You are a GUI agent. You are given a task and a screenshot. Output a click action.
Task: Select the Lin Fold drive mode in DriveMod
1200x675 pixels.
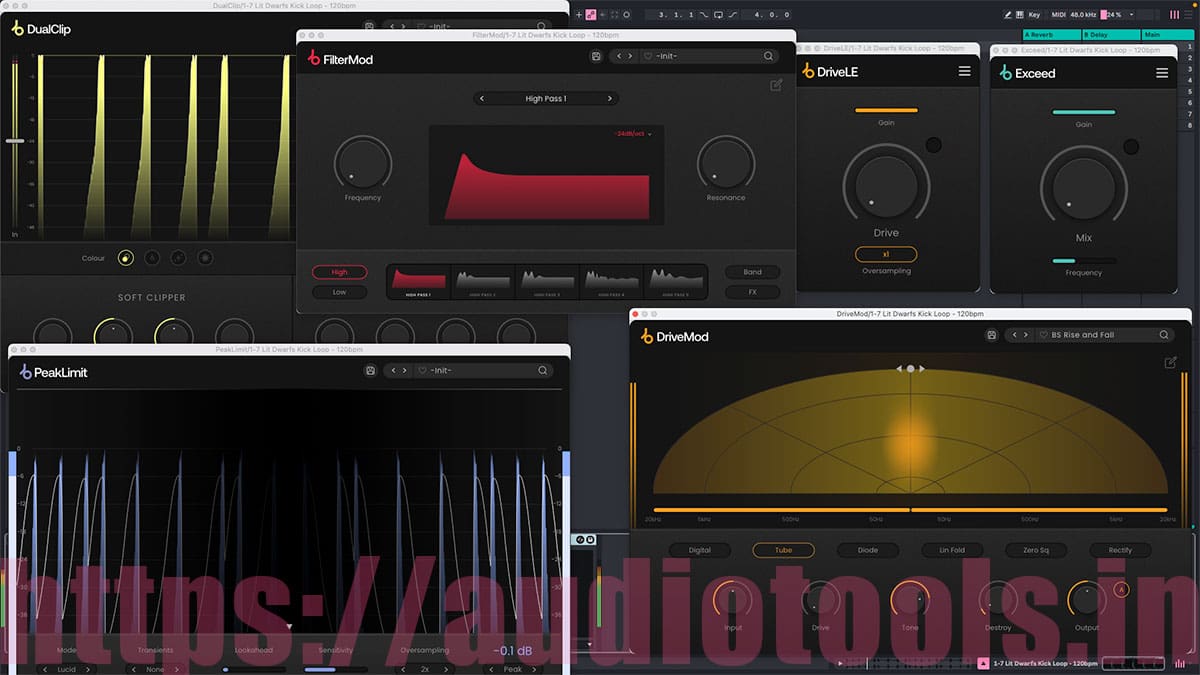(952, 550)
